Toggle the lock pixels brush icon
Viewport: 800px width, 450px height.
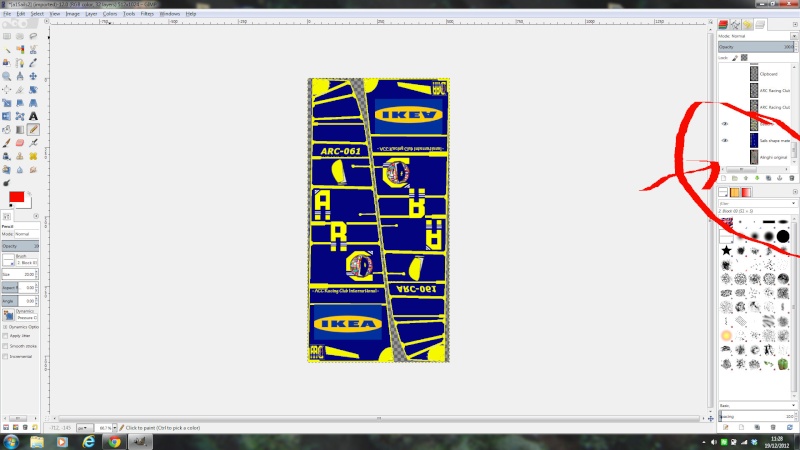pos(735,58)
